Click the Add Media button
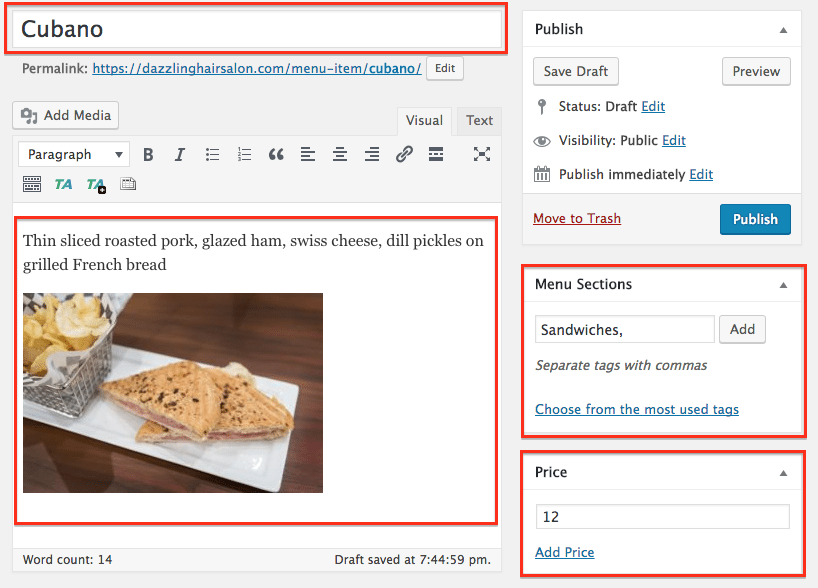This screenshot has width=818, height=588. click(x=66, y=115)
